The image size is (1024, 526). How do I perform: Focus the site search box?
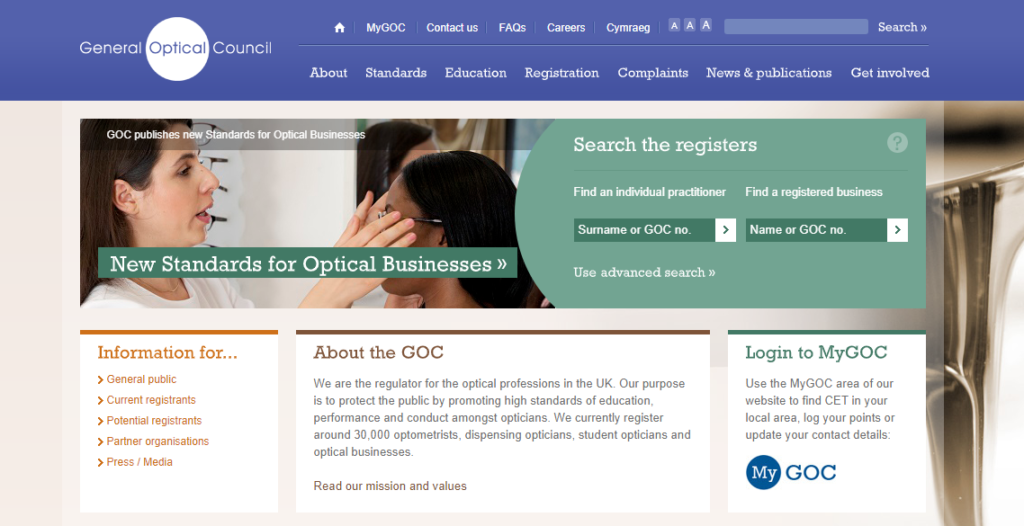coord(796,27)
